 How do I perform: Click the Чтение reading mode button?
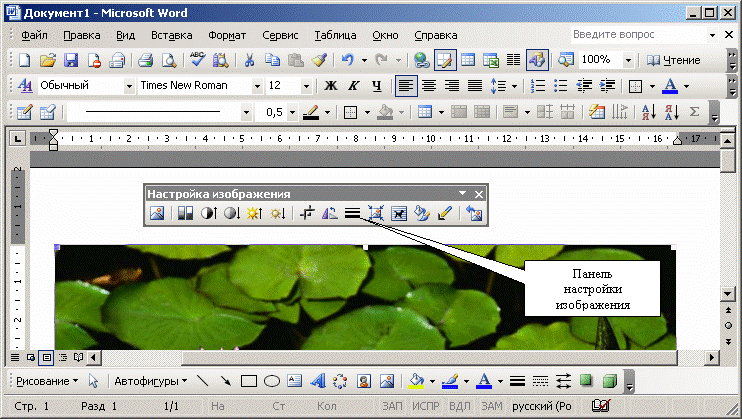point(674,60)
